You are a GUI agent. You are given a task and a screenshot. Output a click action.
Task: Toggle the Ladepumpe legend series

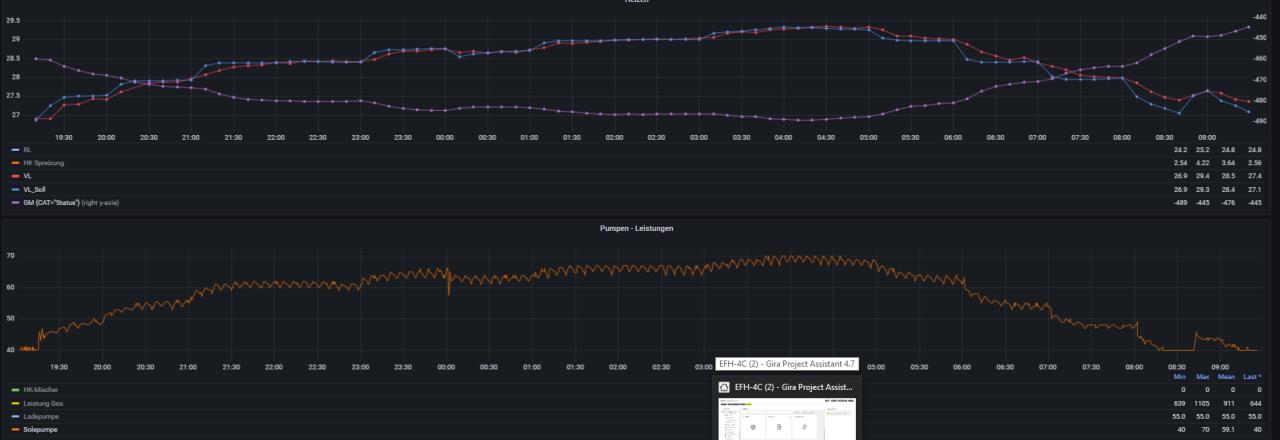39,415
